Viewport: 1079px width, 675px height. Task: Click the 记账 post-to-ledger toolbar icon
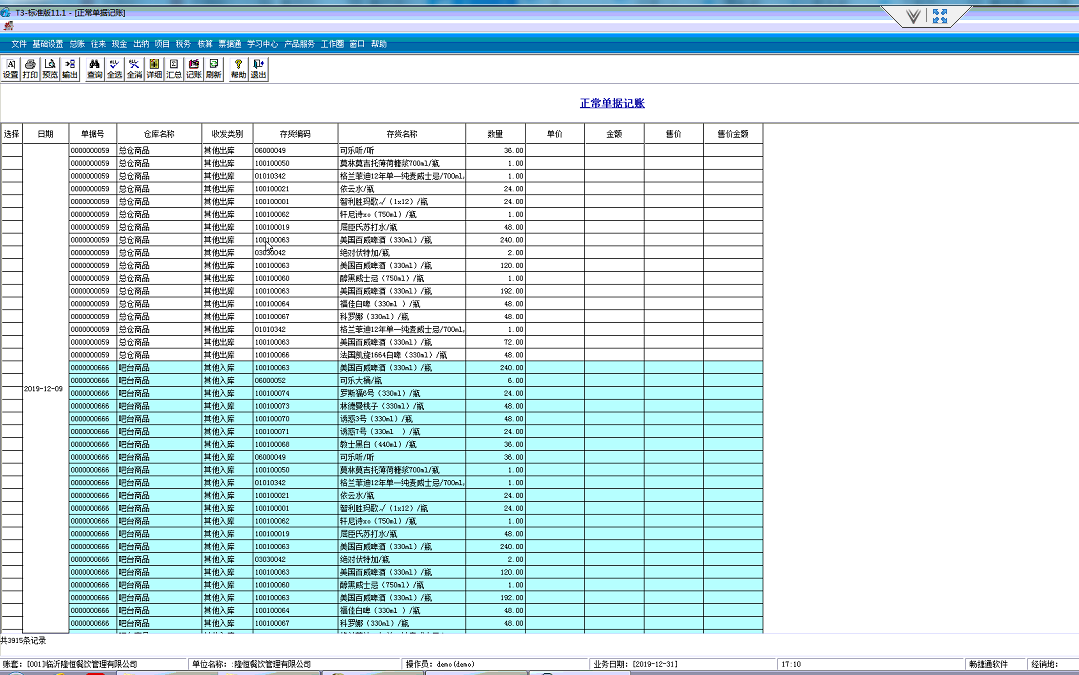(x=194, y=69)
